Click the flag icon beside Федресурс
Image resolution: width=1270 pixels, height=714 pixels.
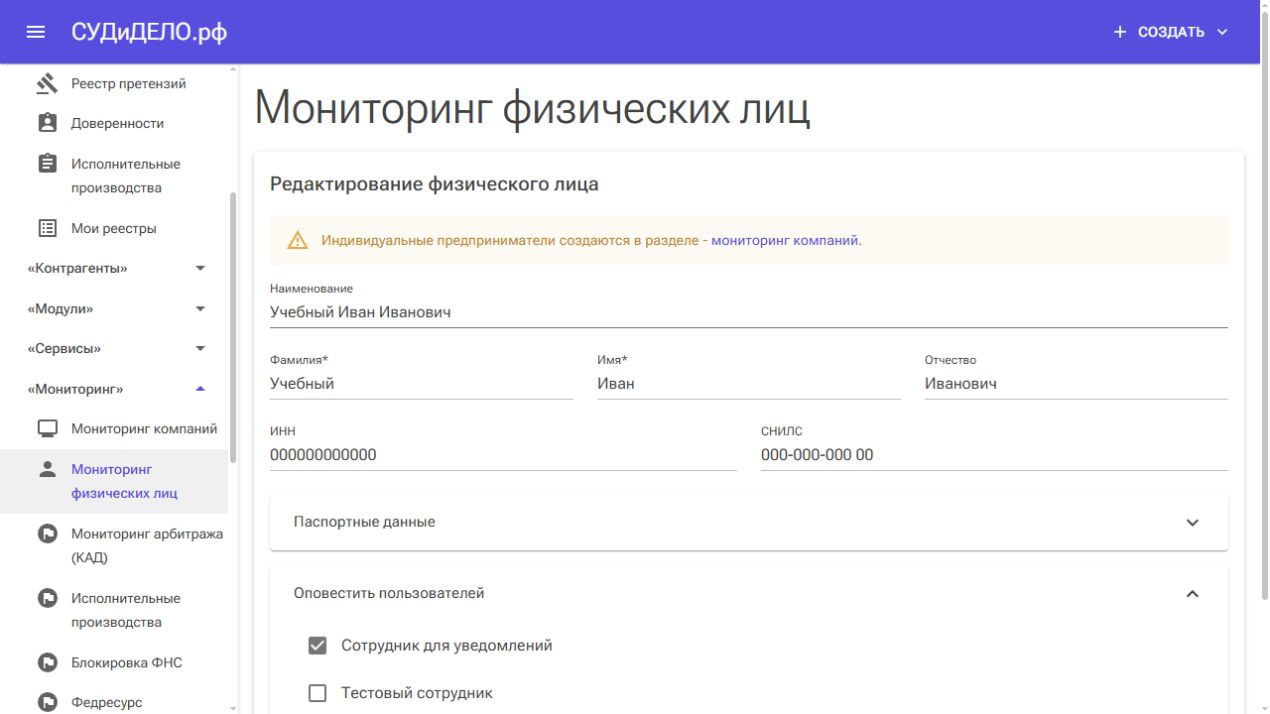[47, 703]
